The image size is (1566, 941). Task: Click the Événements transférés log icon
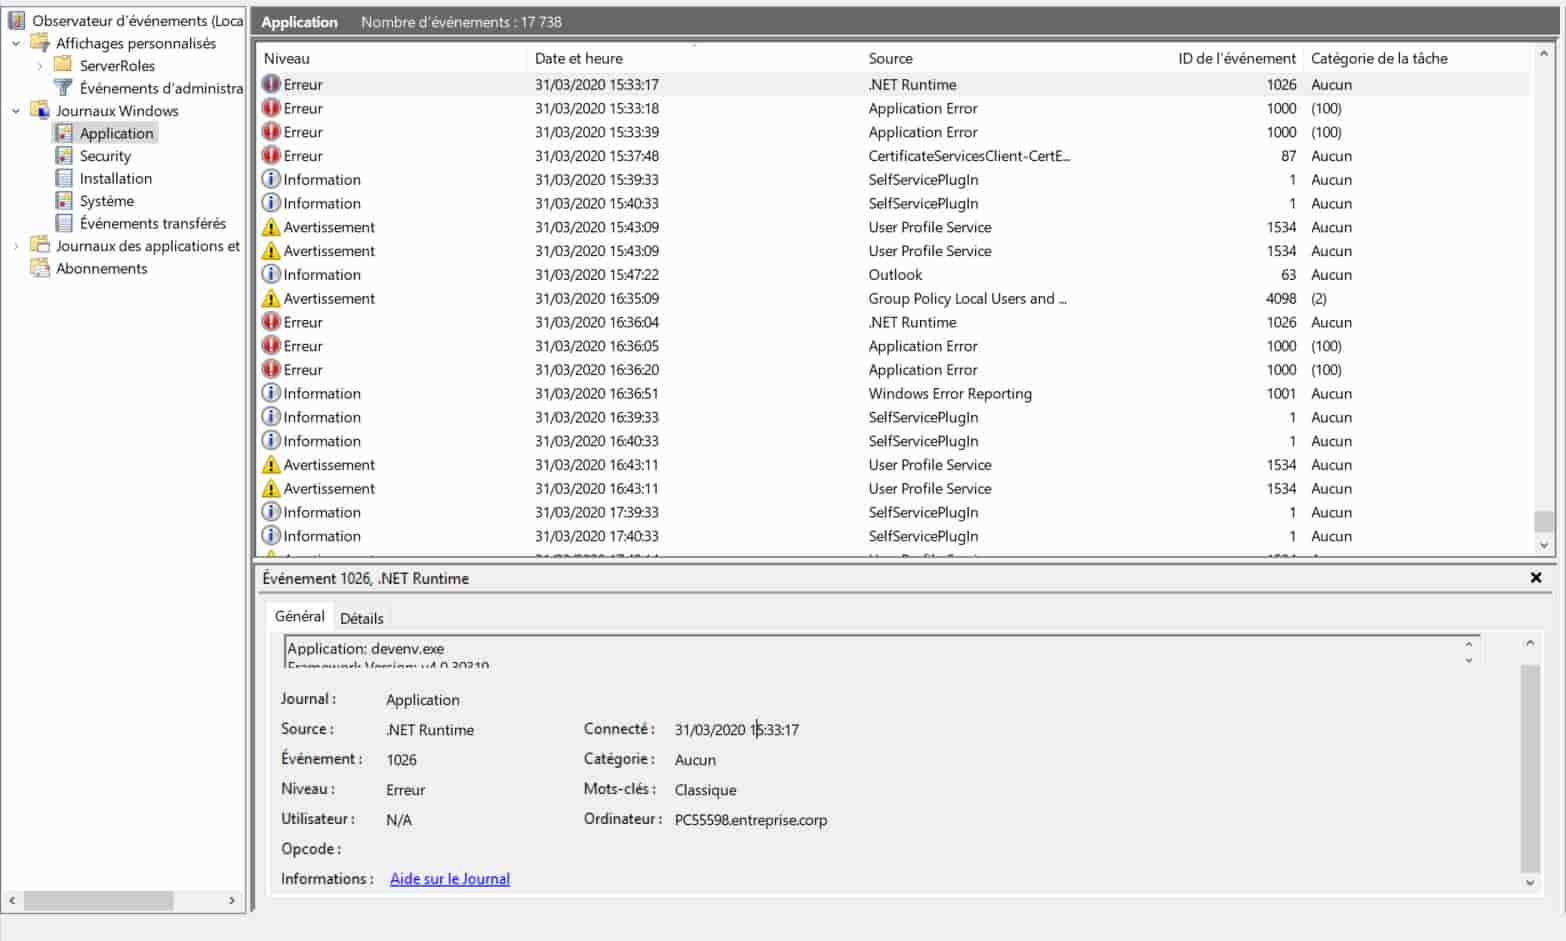tap(64, 223)
